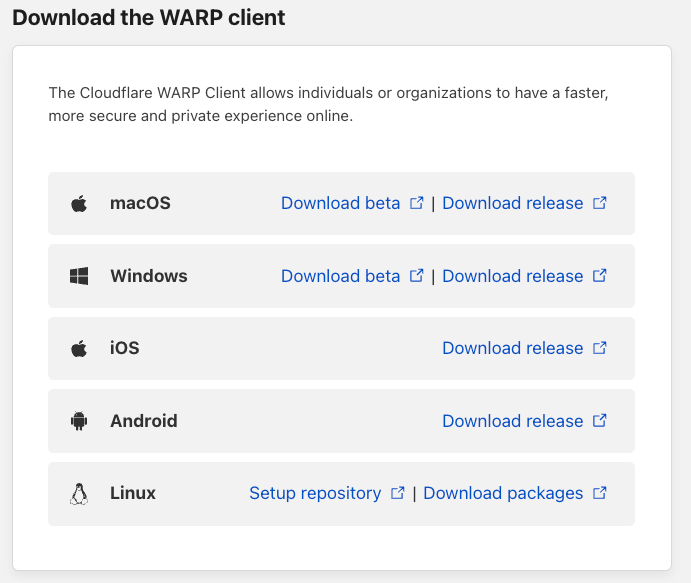Viewport: 691px width, 583px height.
Task: Click the Apple logo in macOS row
Action: [79, 204]
